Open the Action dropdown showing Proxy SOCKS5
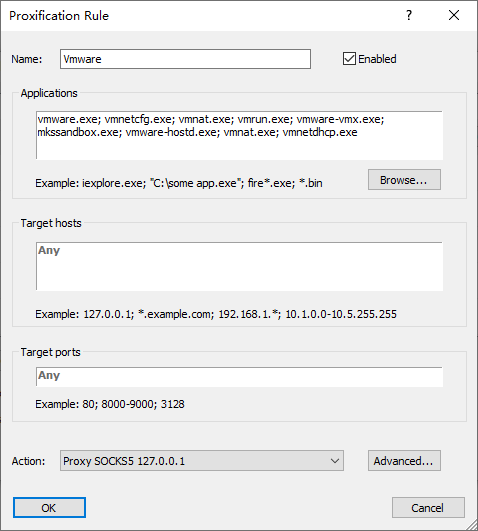478x531 pixels. pos(202,461)
